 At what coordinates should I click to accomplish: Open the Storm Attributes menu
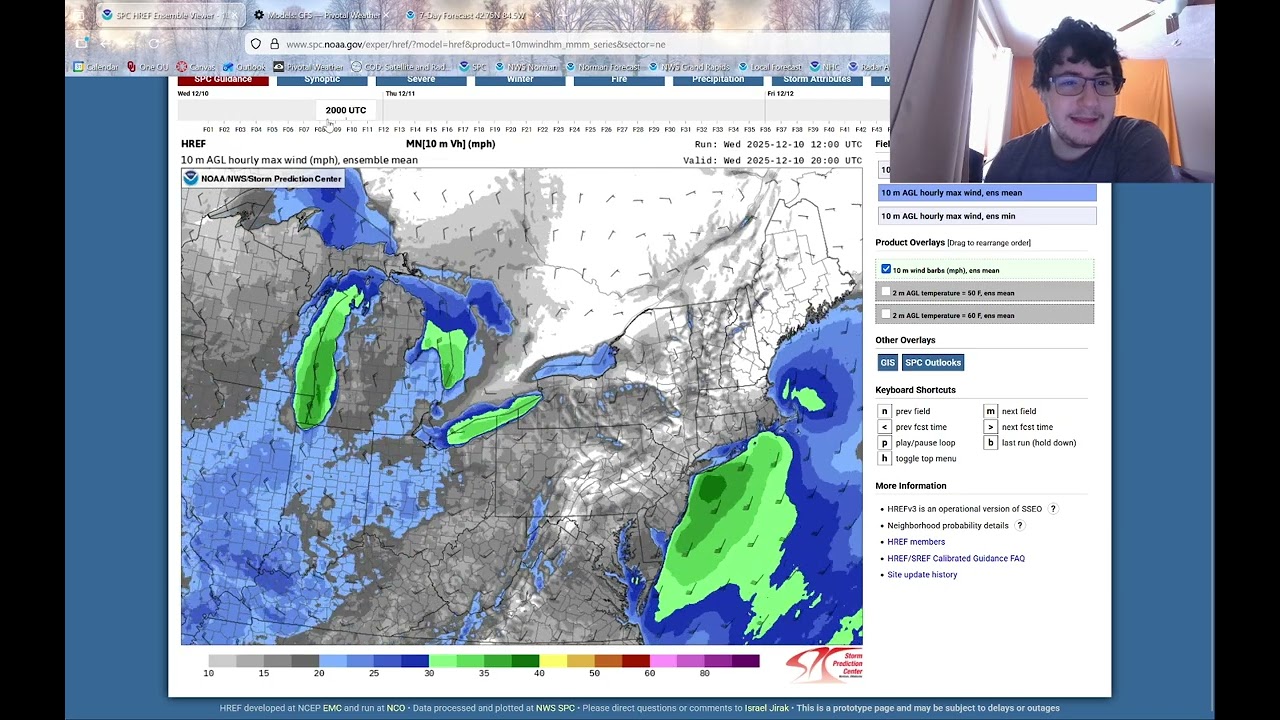point(817,80)
